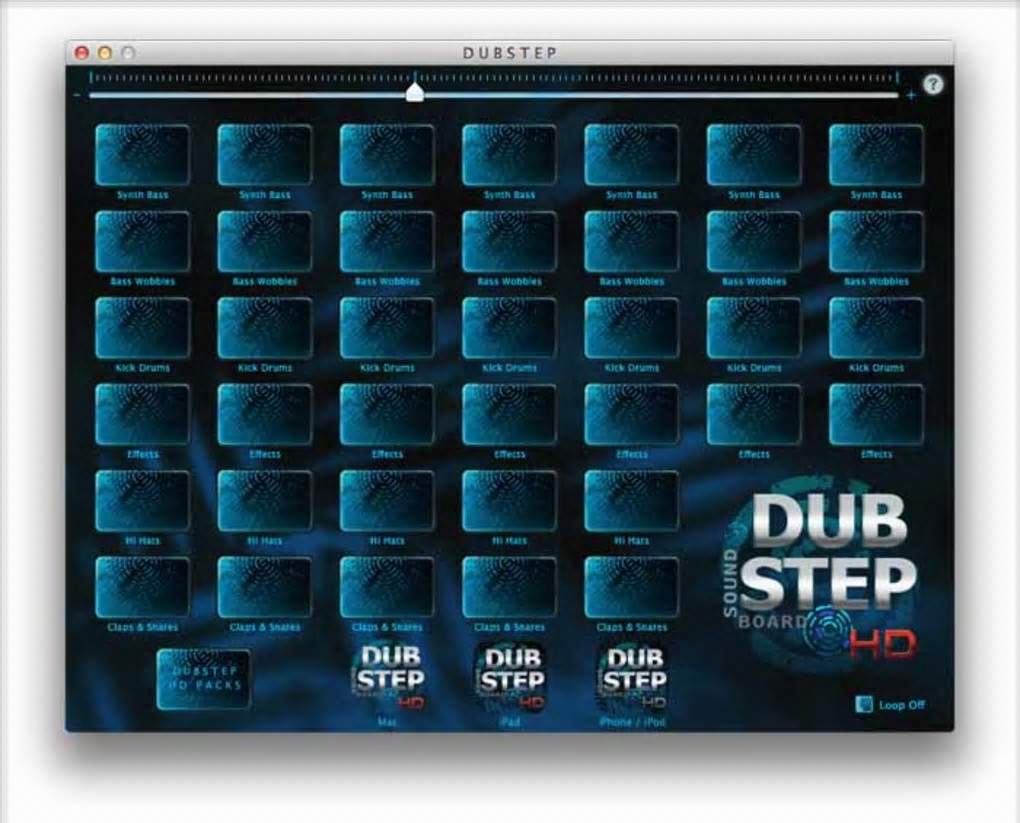This screenshot has height=823, width=1020.
Task: Tap the first Hi Hats pad
Action: (x=142, y=501)
